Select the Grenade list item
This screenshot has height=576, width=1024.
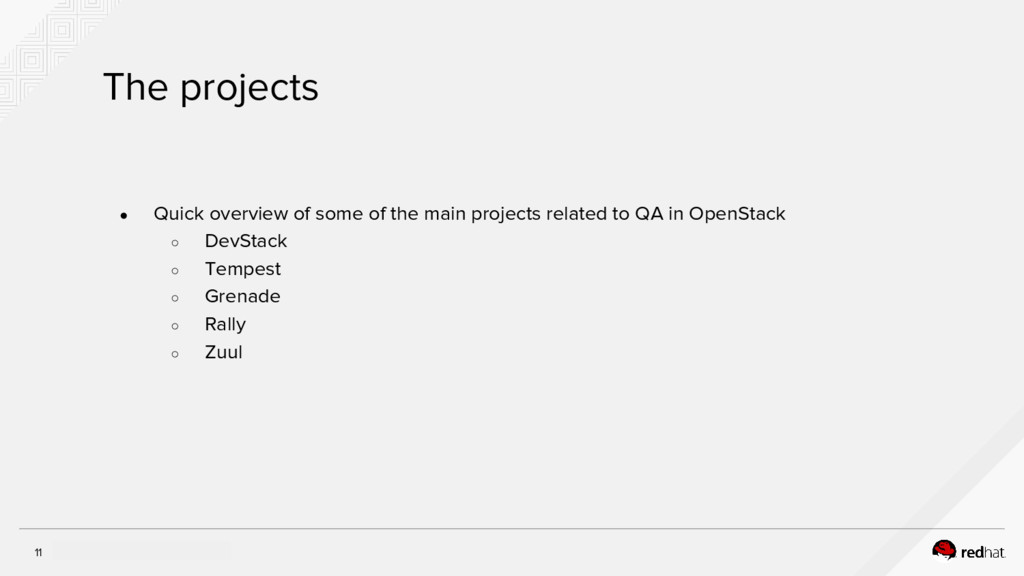[x=242, y=296]
